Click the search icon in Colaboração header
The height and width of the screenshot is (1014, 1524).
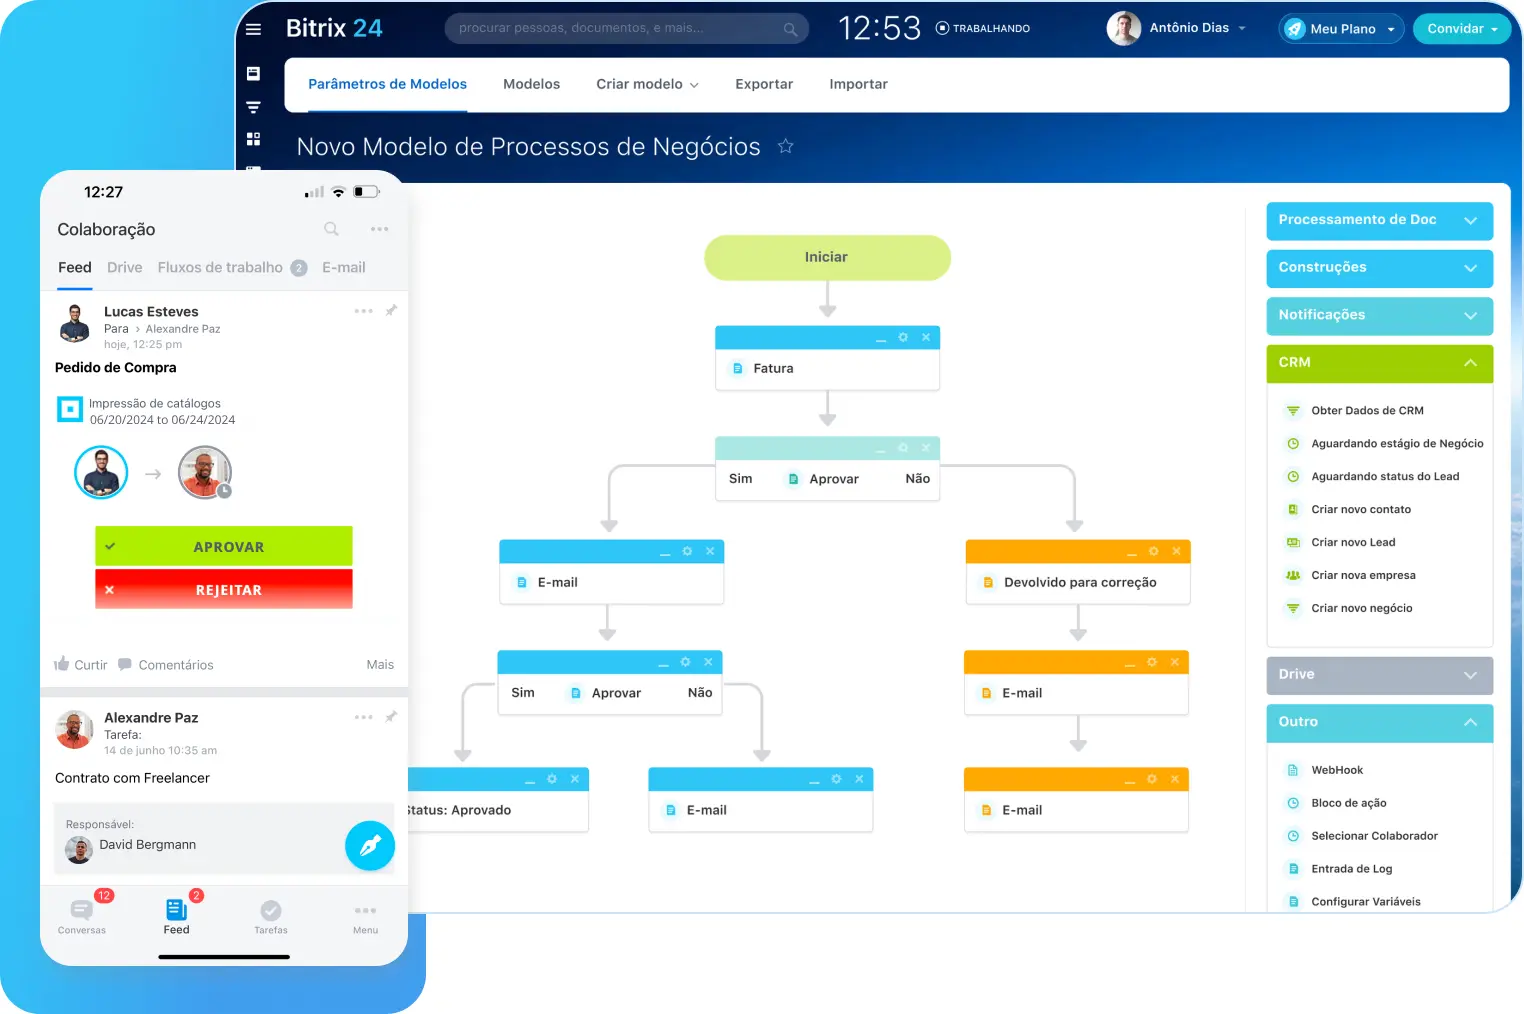tap(331, 230)
